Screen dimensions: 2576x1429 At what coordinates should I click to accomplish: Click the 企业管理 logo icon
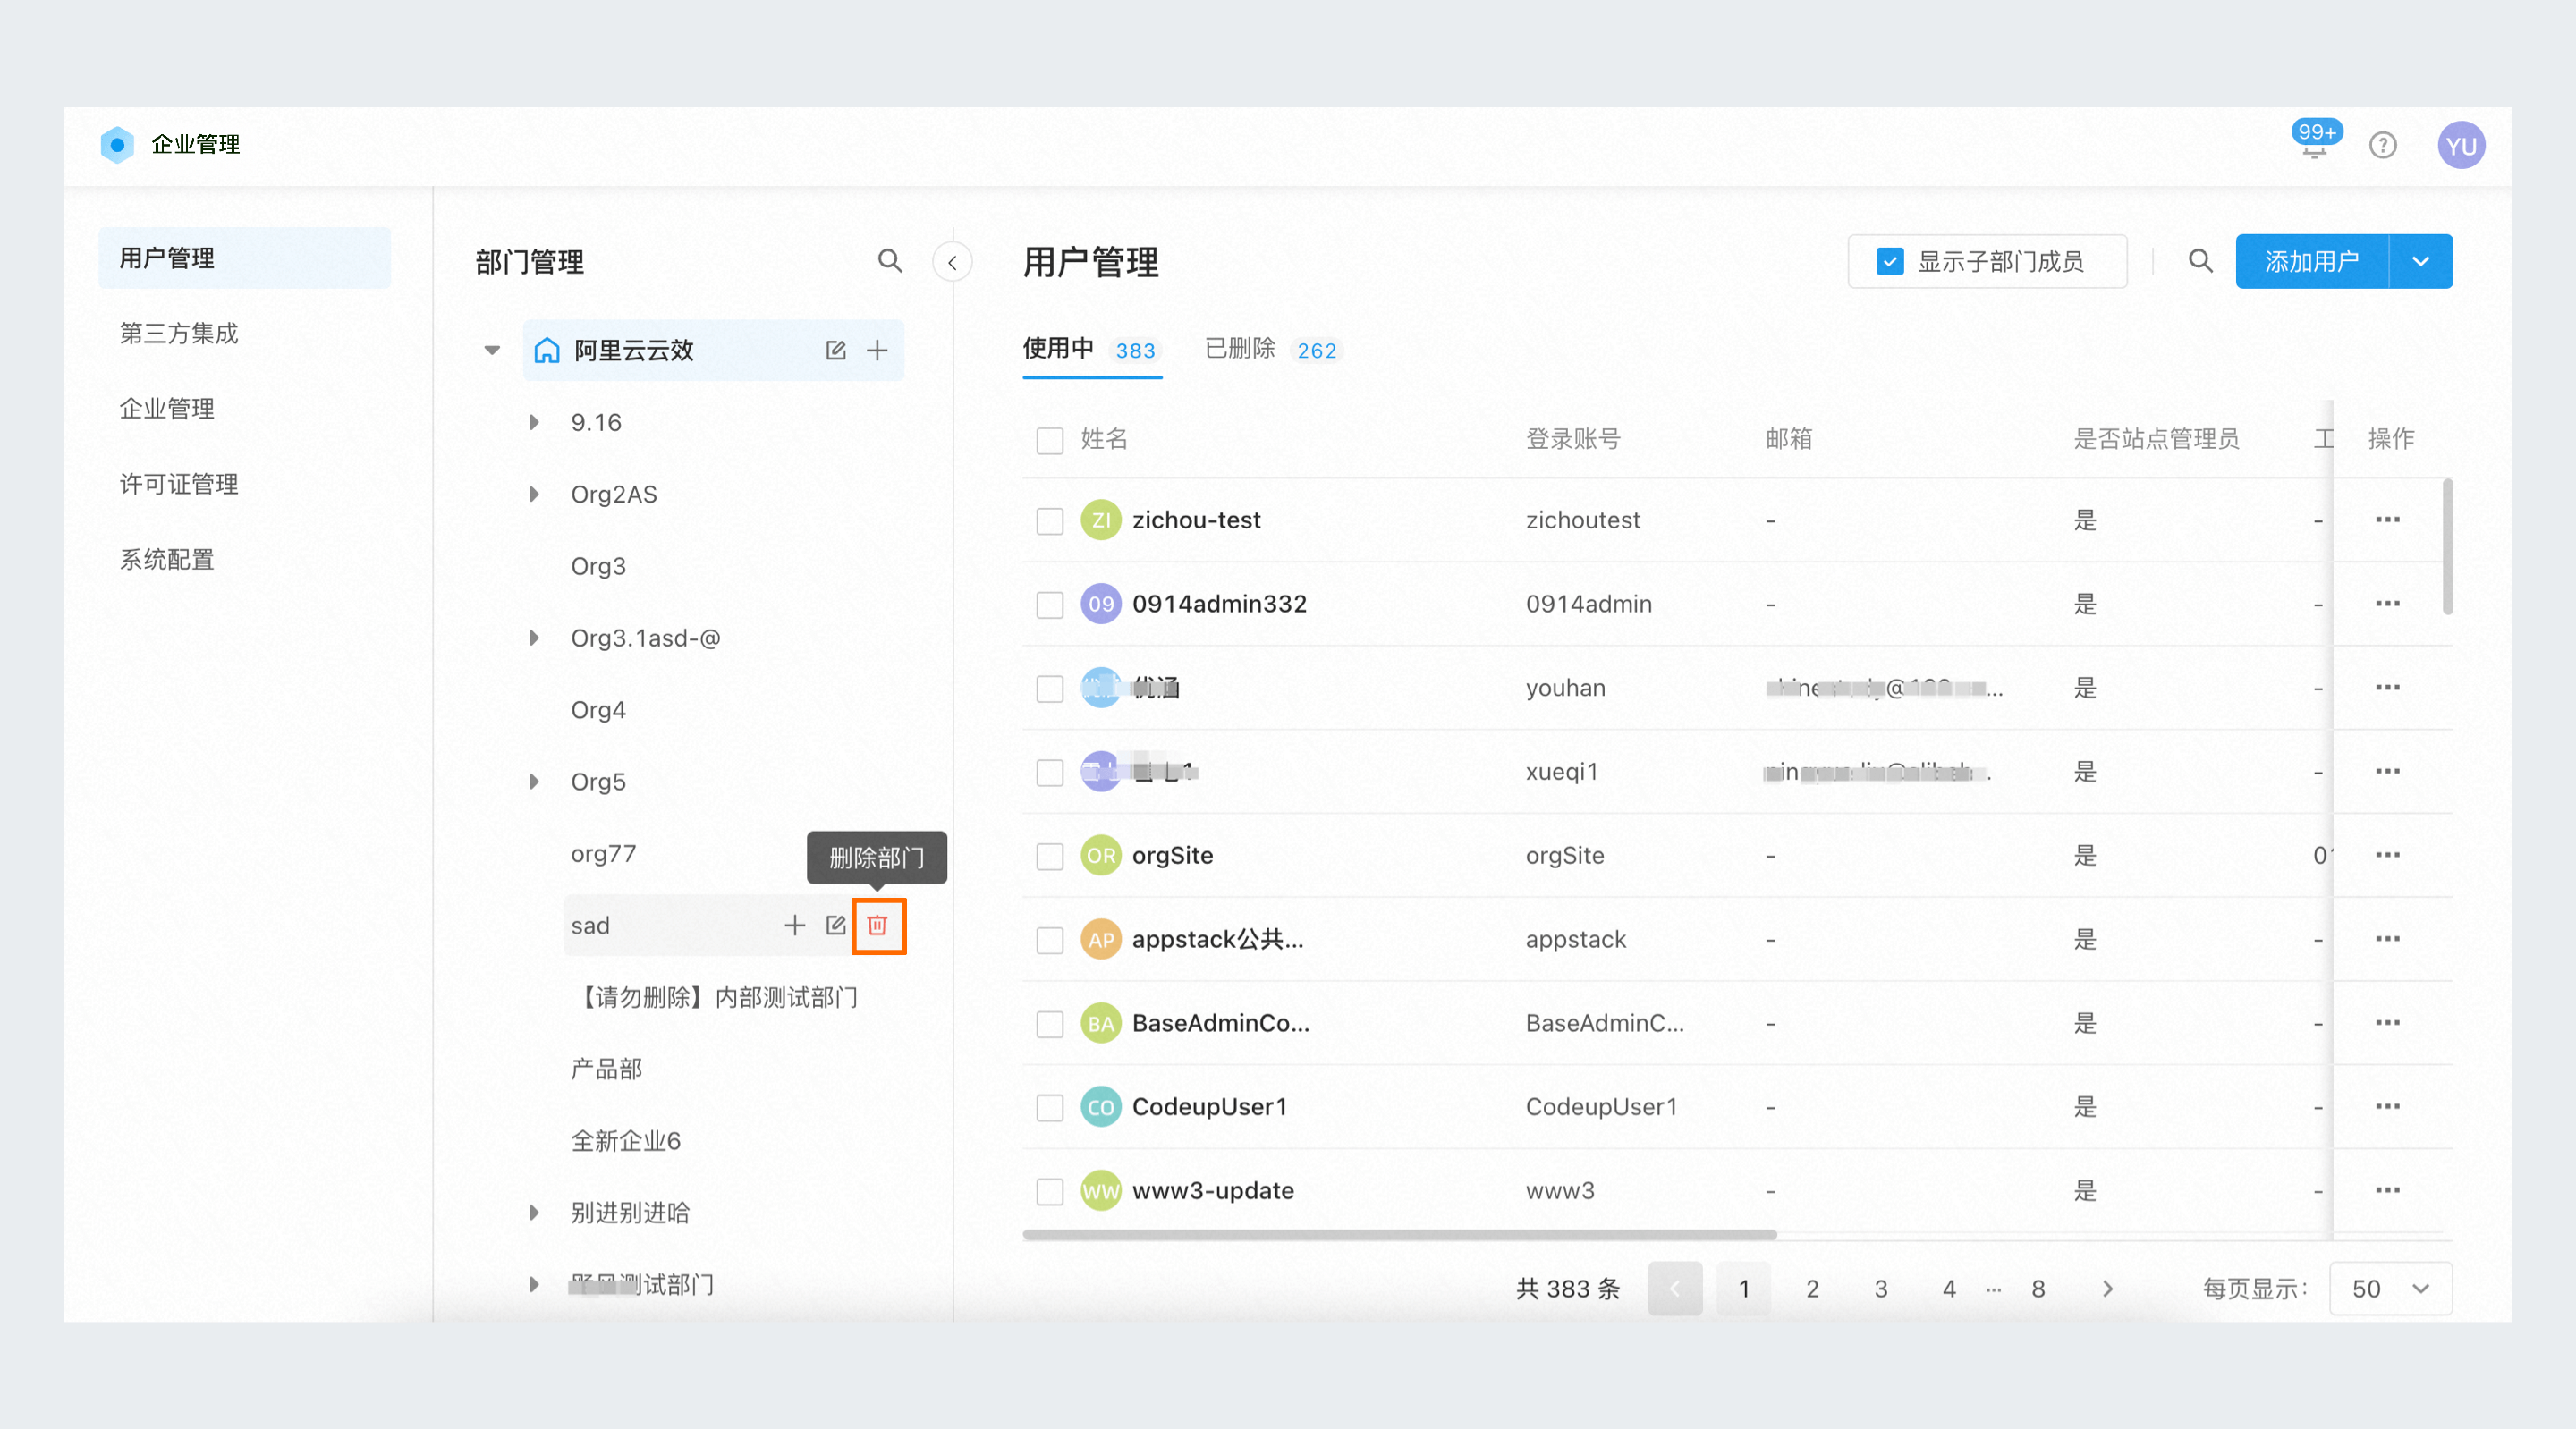117,144
